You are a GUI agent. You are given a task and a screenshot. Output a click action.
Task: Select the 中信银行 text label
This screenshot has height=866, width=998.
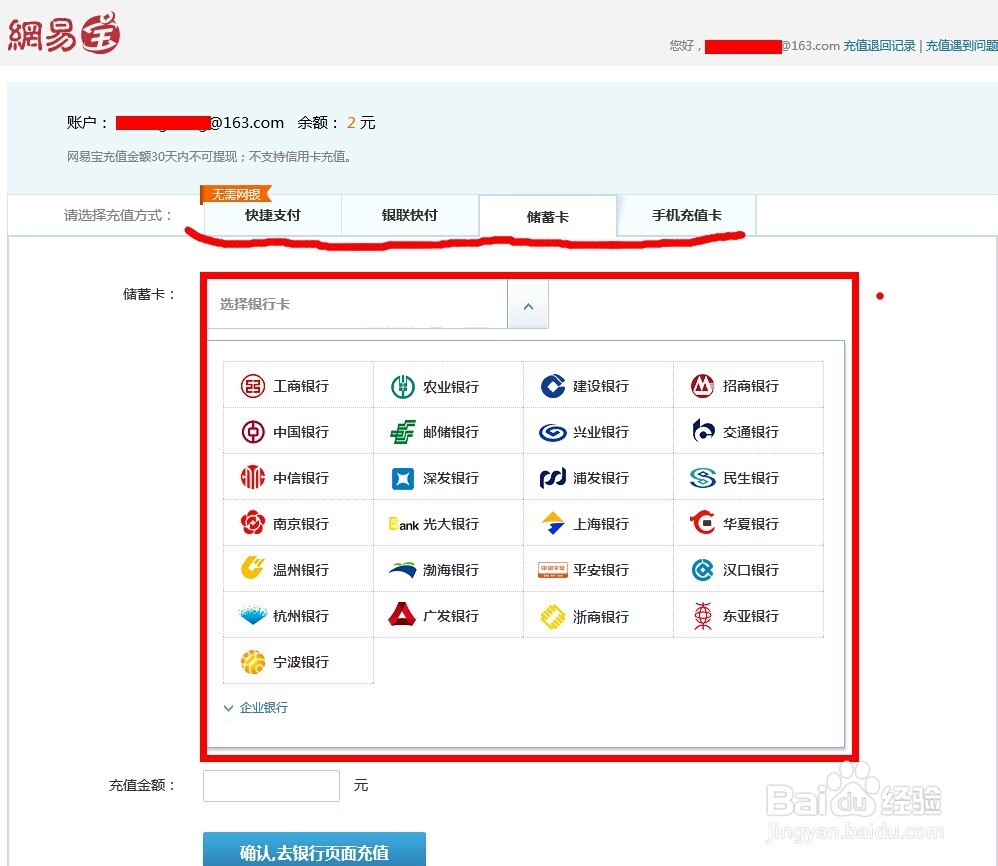[x=301, y=478]
